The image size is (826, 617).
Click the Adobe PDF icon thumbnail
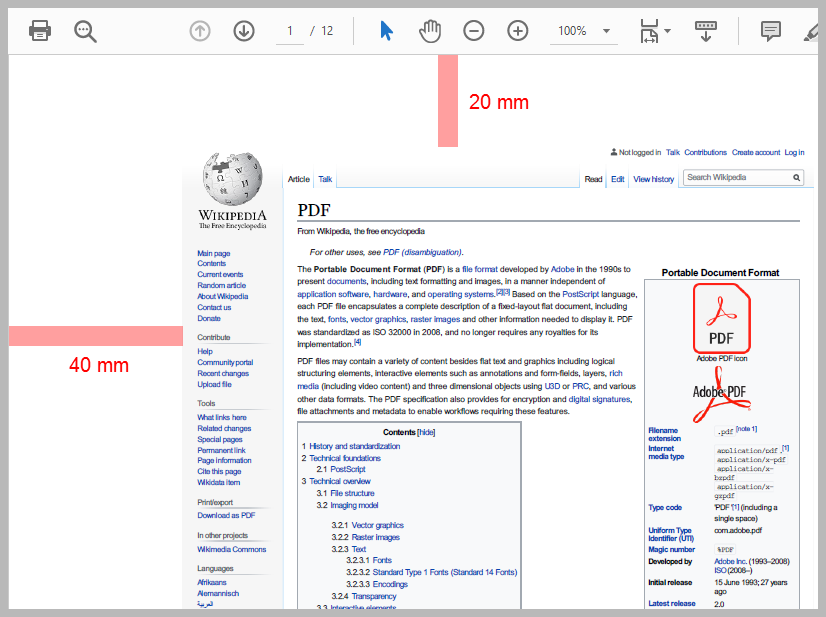[x=722, y=318]
